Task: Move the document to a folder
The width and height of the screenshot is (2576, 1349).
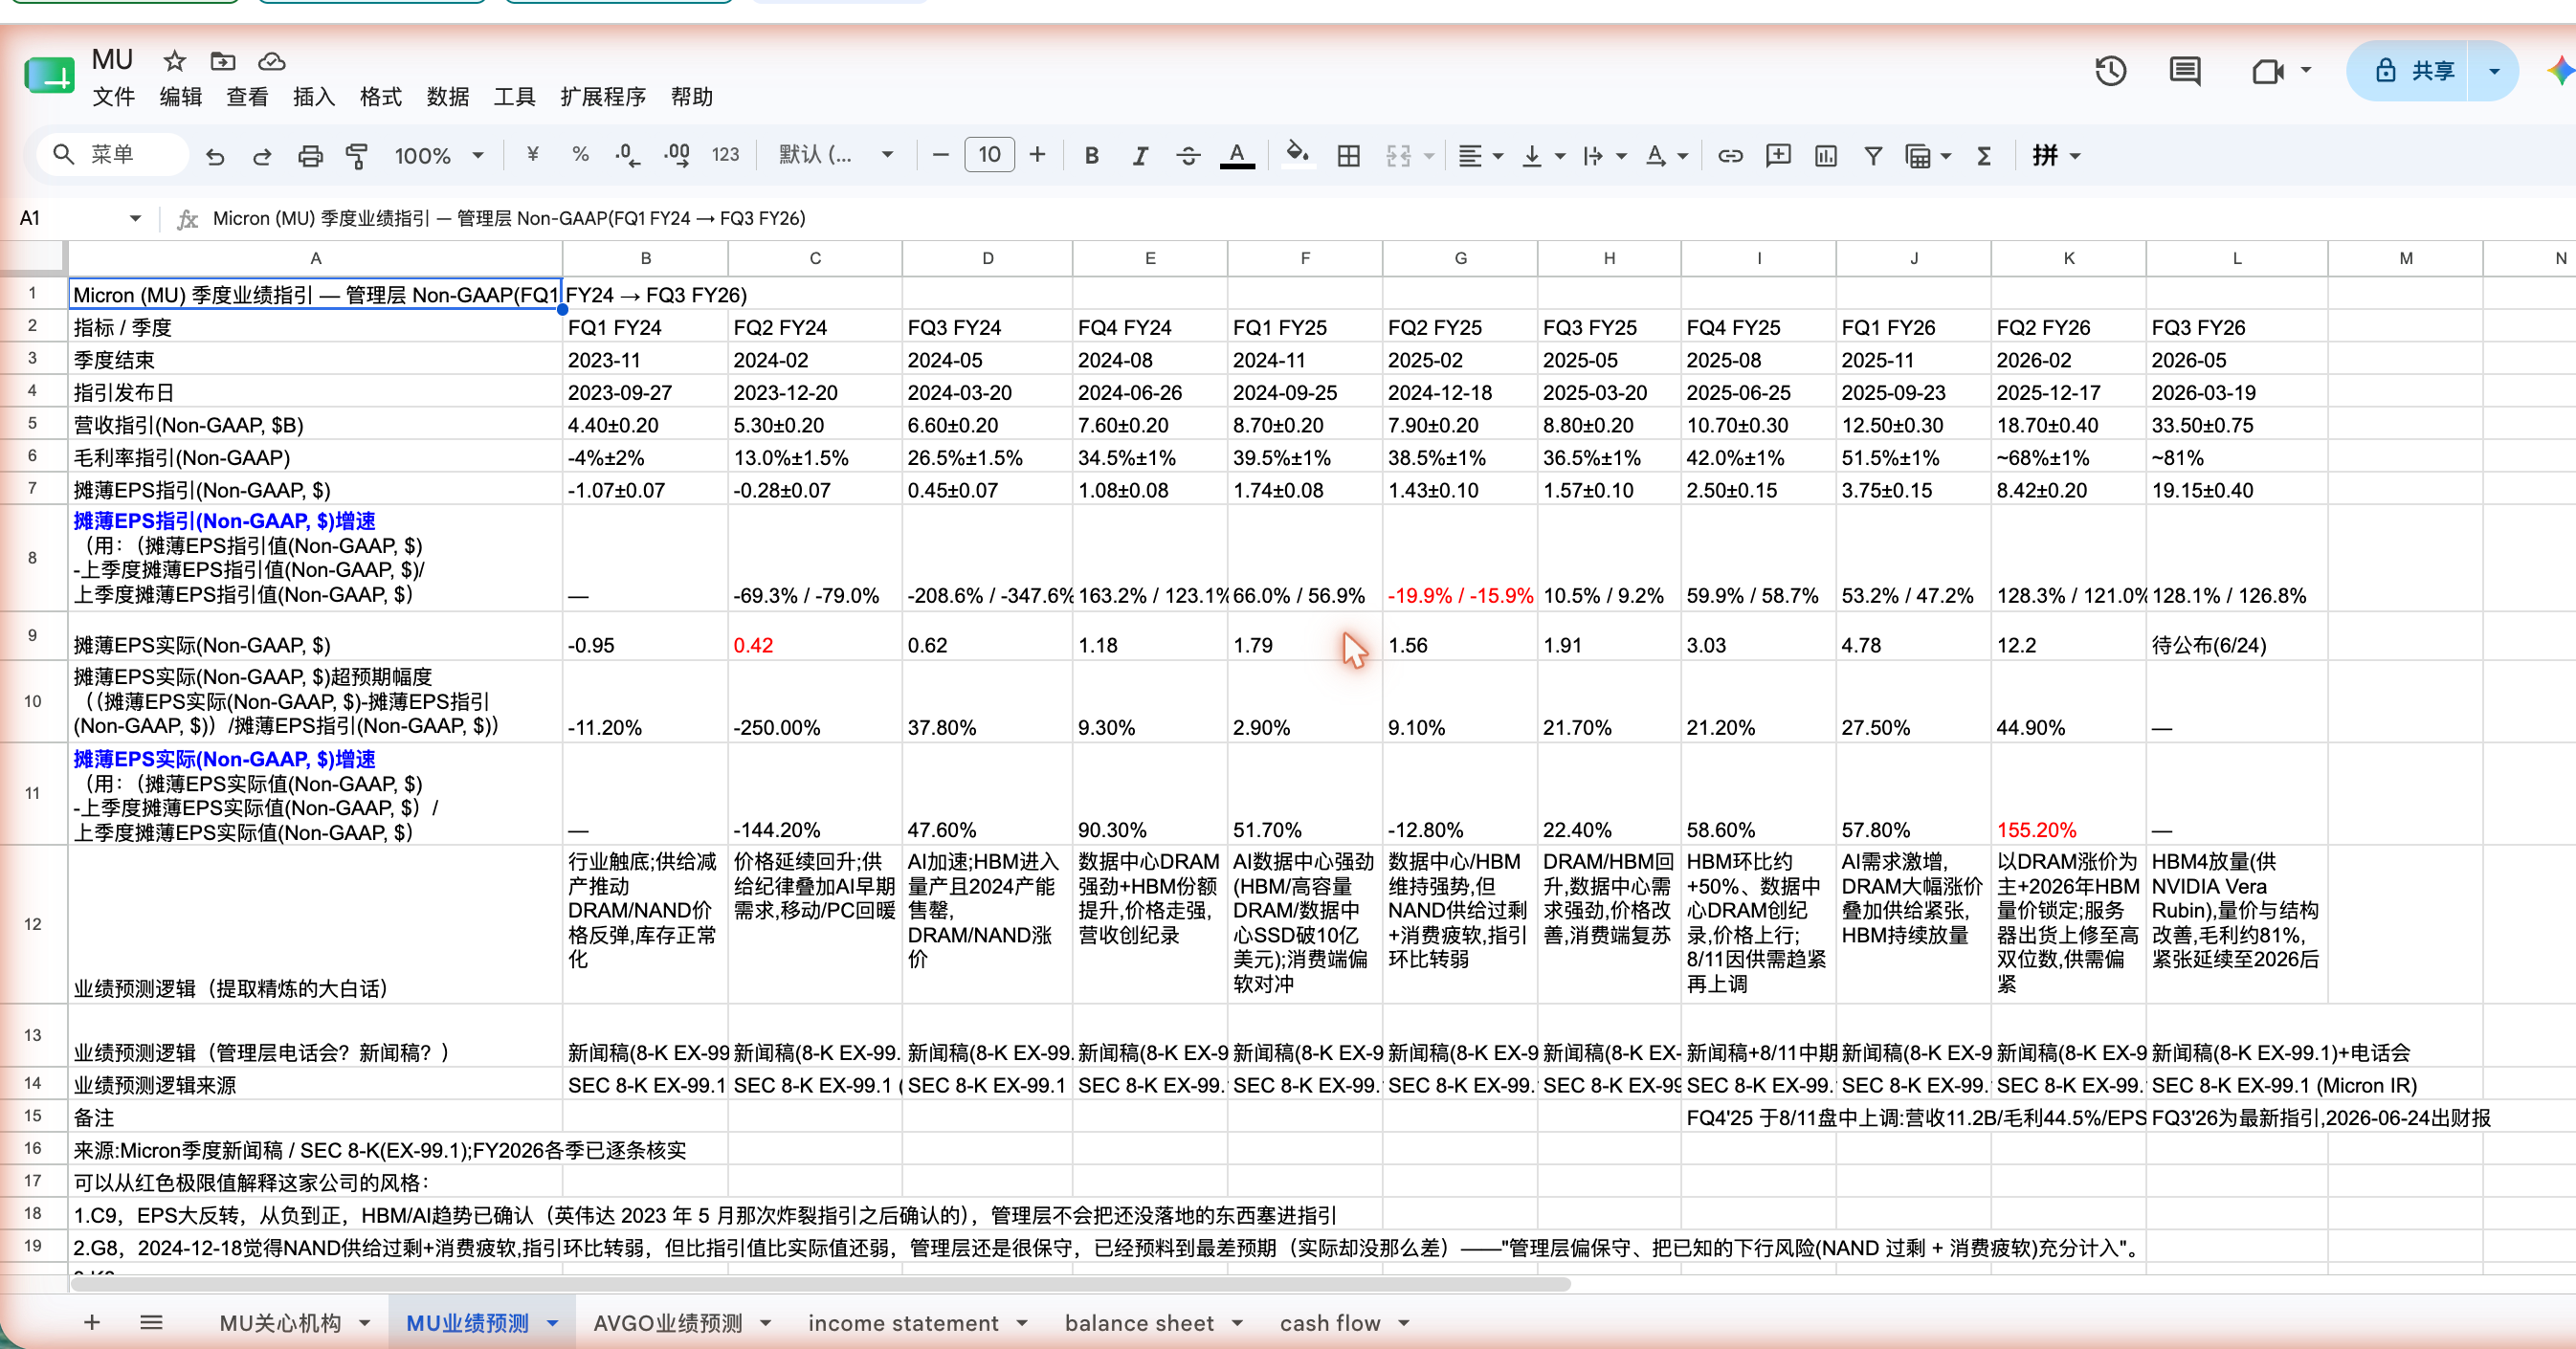Action: pyautogui.click(x=223, y=61)
